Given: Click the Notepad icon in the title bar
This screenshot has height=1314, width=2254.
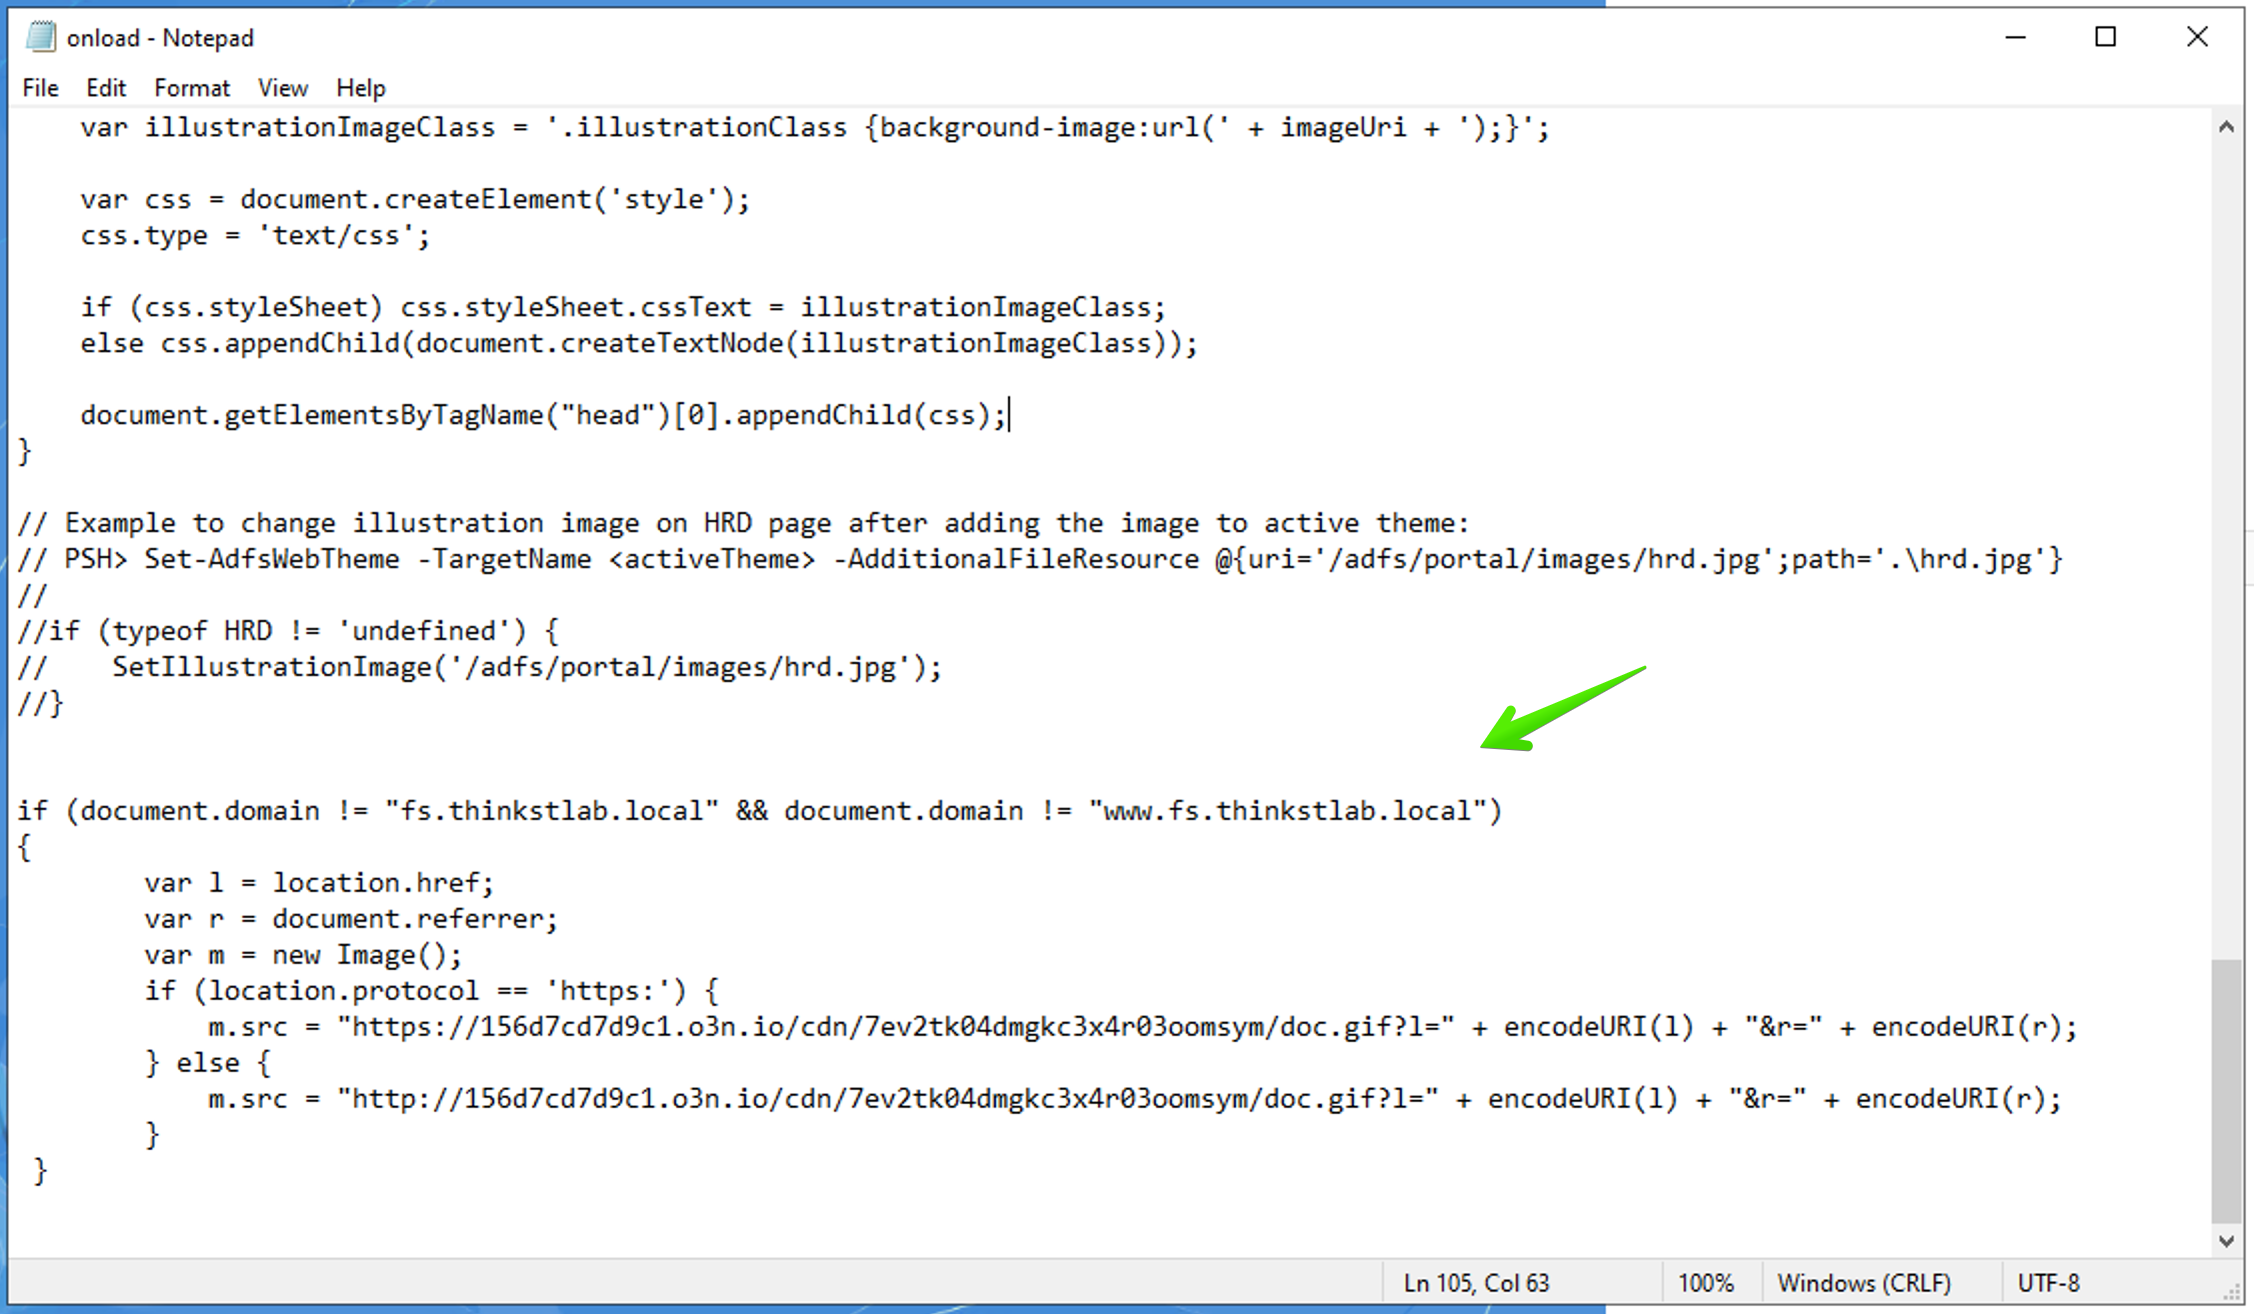Looking at the screenshot, I should [x=40, y=37].
